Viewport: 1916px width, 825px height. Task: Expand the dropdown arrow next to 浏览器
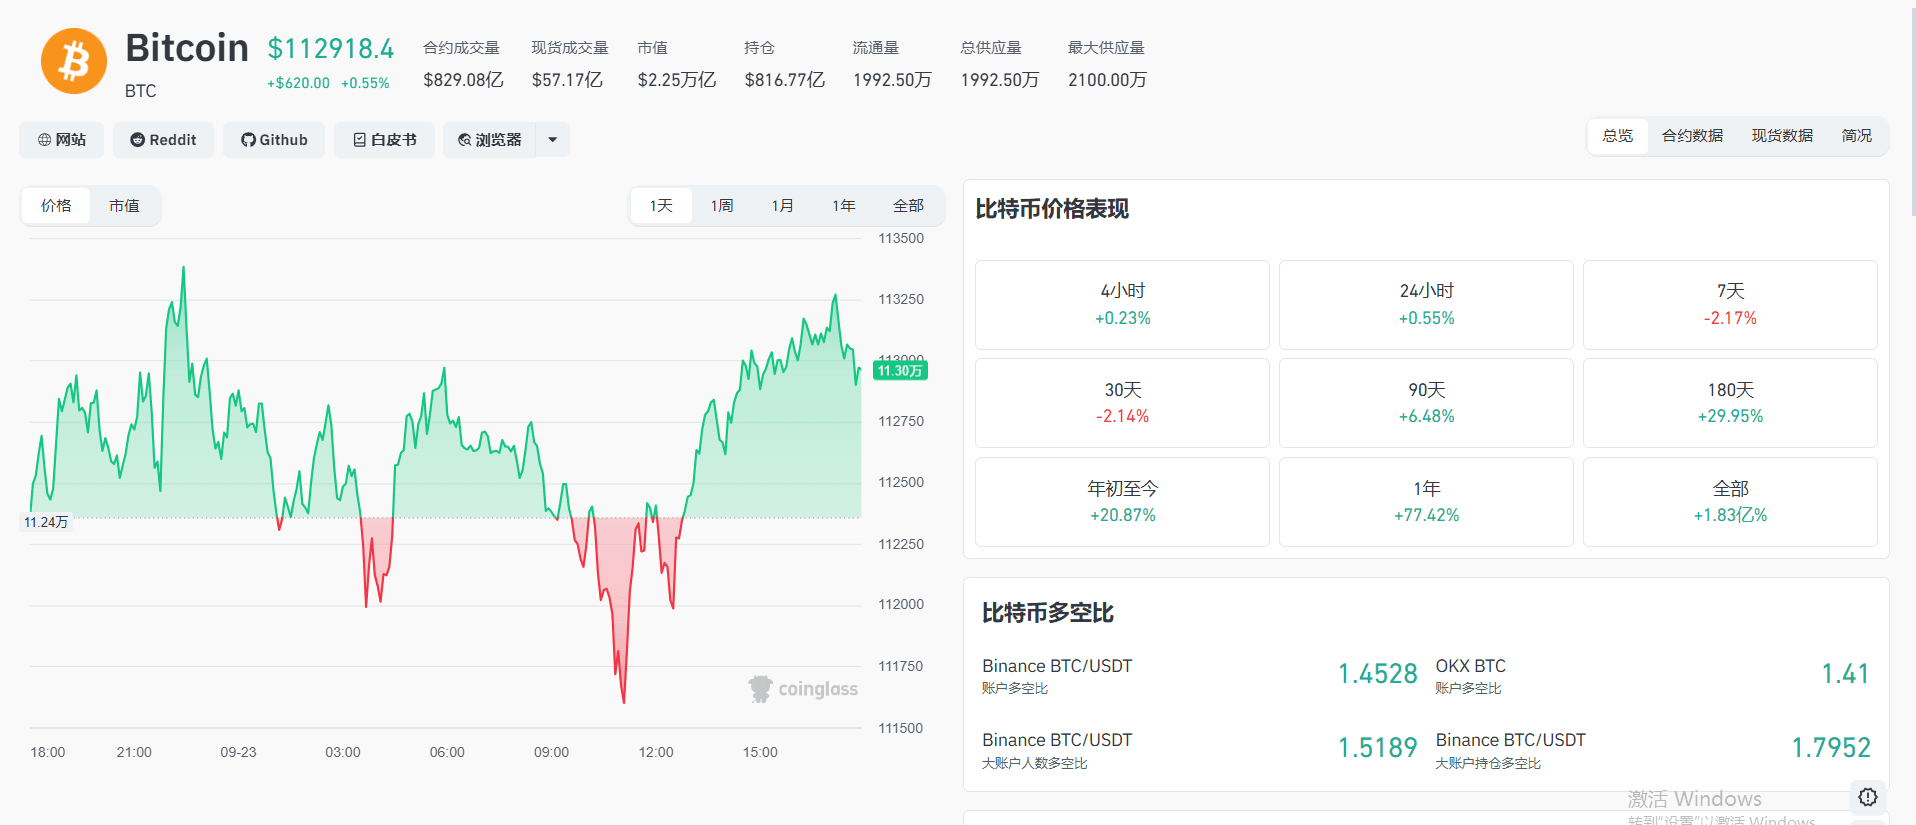(553, 140)
